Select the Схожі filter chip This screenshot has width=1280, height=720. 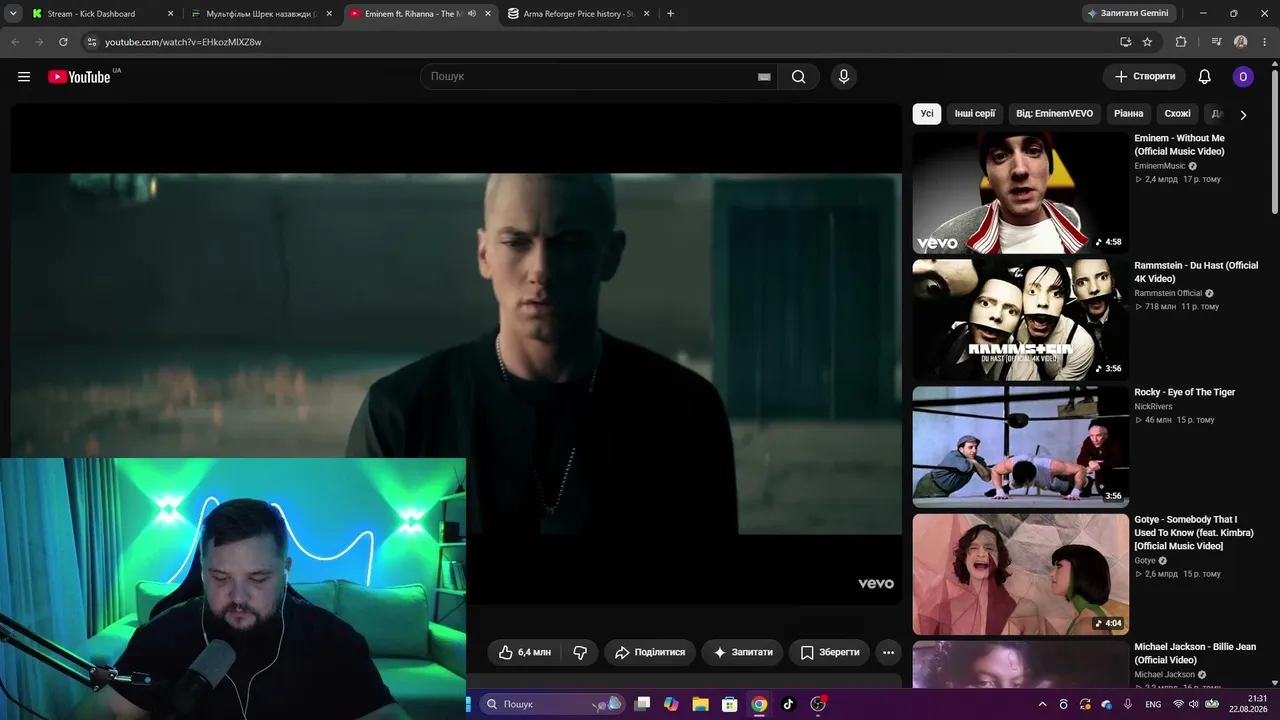[1178, 114]
